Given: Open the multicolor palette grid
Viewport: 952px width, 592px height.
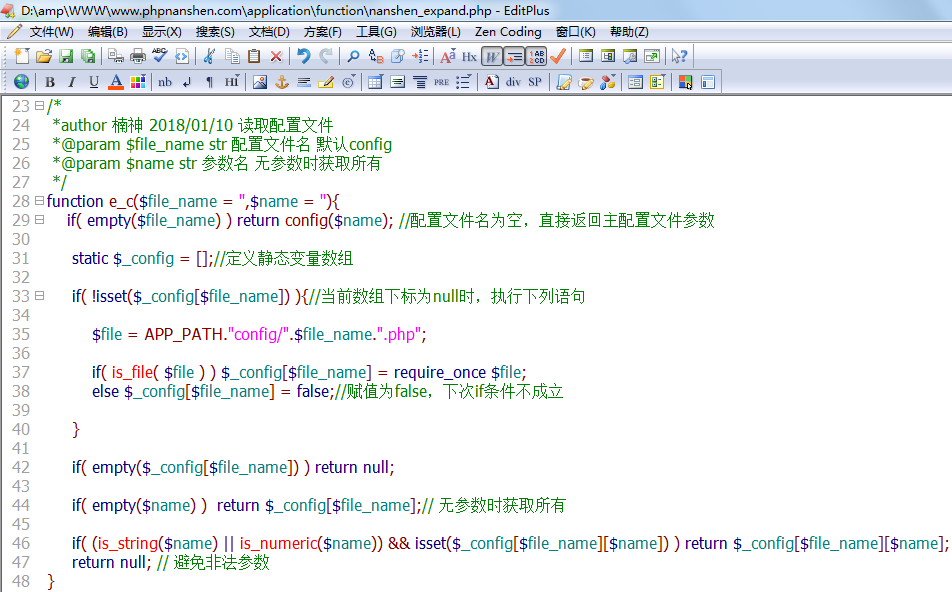Looking at the screenshot, I should [138, 82].
